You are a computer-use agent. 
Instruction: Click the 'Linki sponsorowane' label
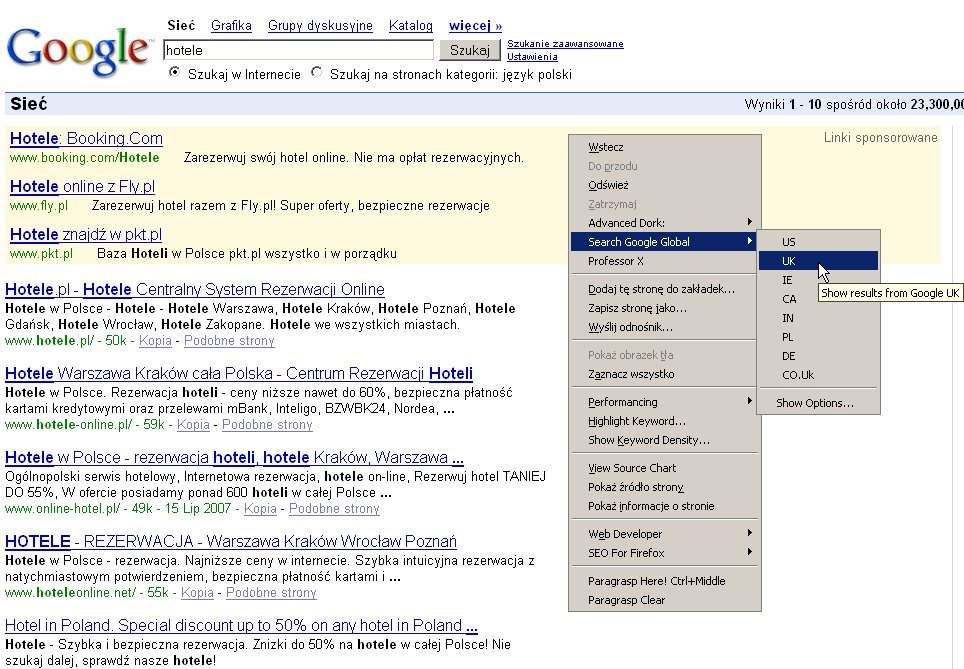880,138
